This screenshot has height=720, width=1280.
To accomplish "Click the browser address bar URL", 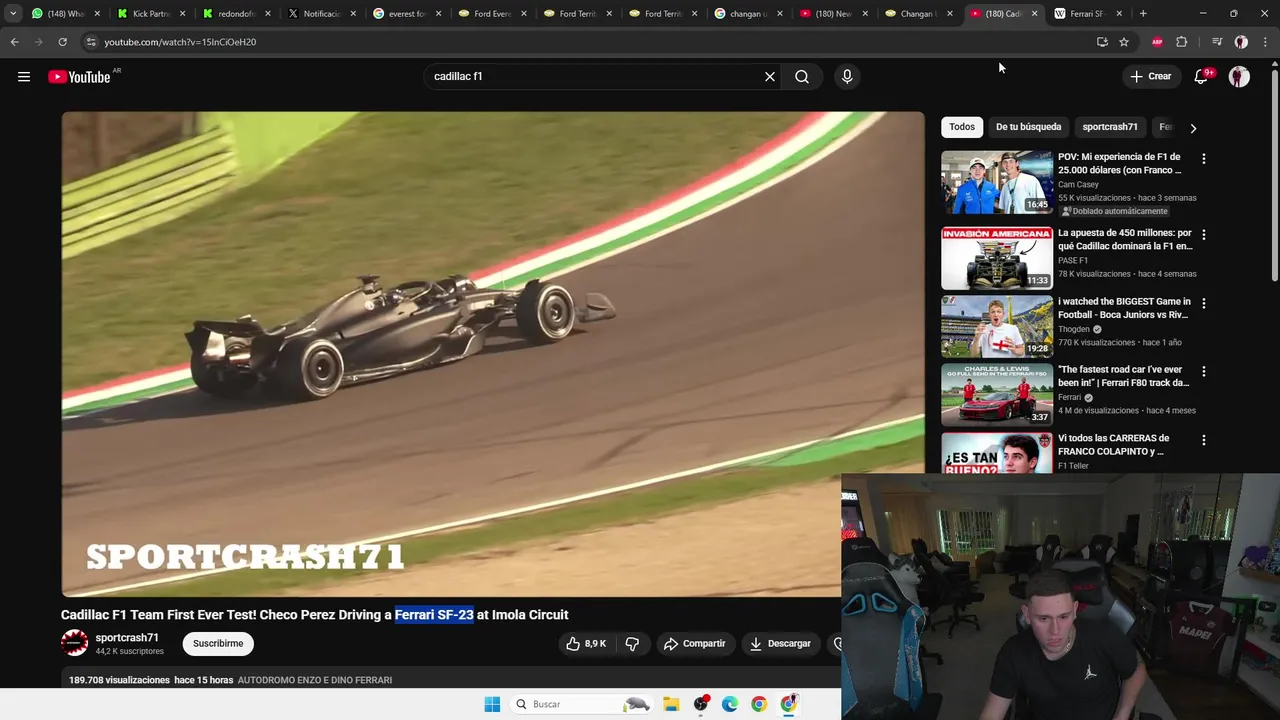I will [180, 42].
